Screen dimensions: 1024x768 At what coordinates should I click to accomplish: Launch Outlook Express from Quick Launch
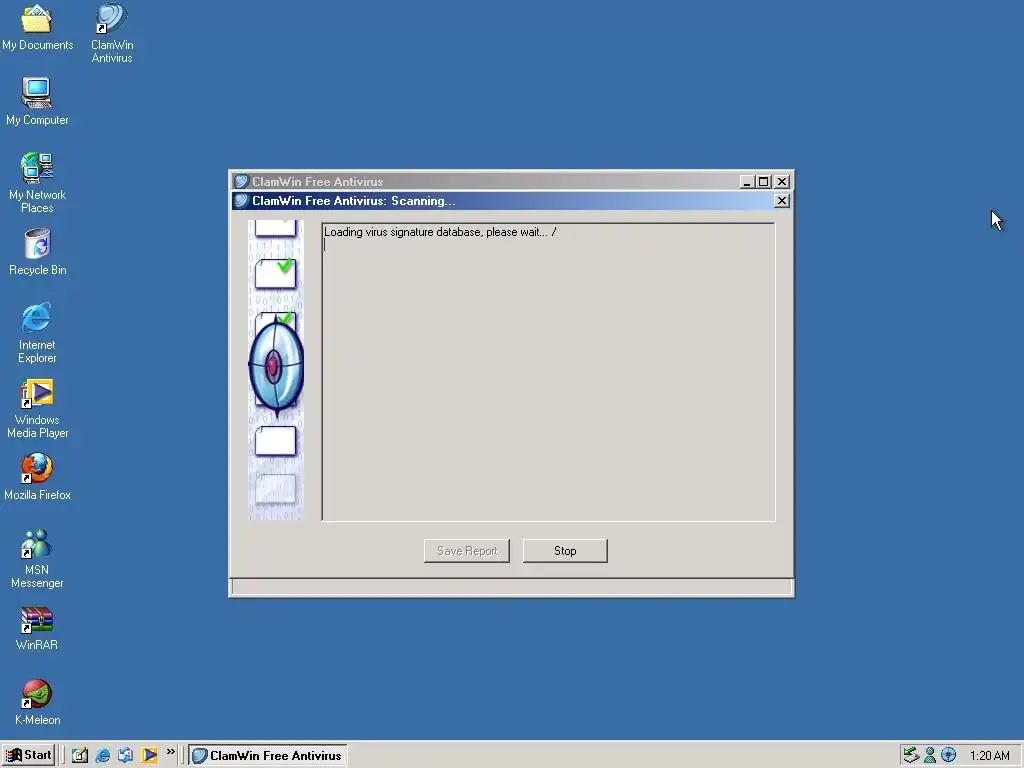[x=125, y=755]
